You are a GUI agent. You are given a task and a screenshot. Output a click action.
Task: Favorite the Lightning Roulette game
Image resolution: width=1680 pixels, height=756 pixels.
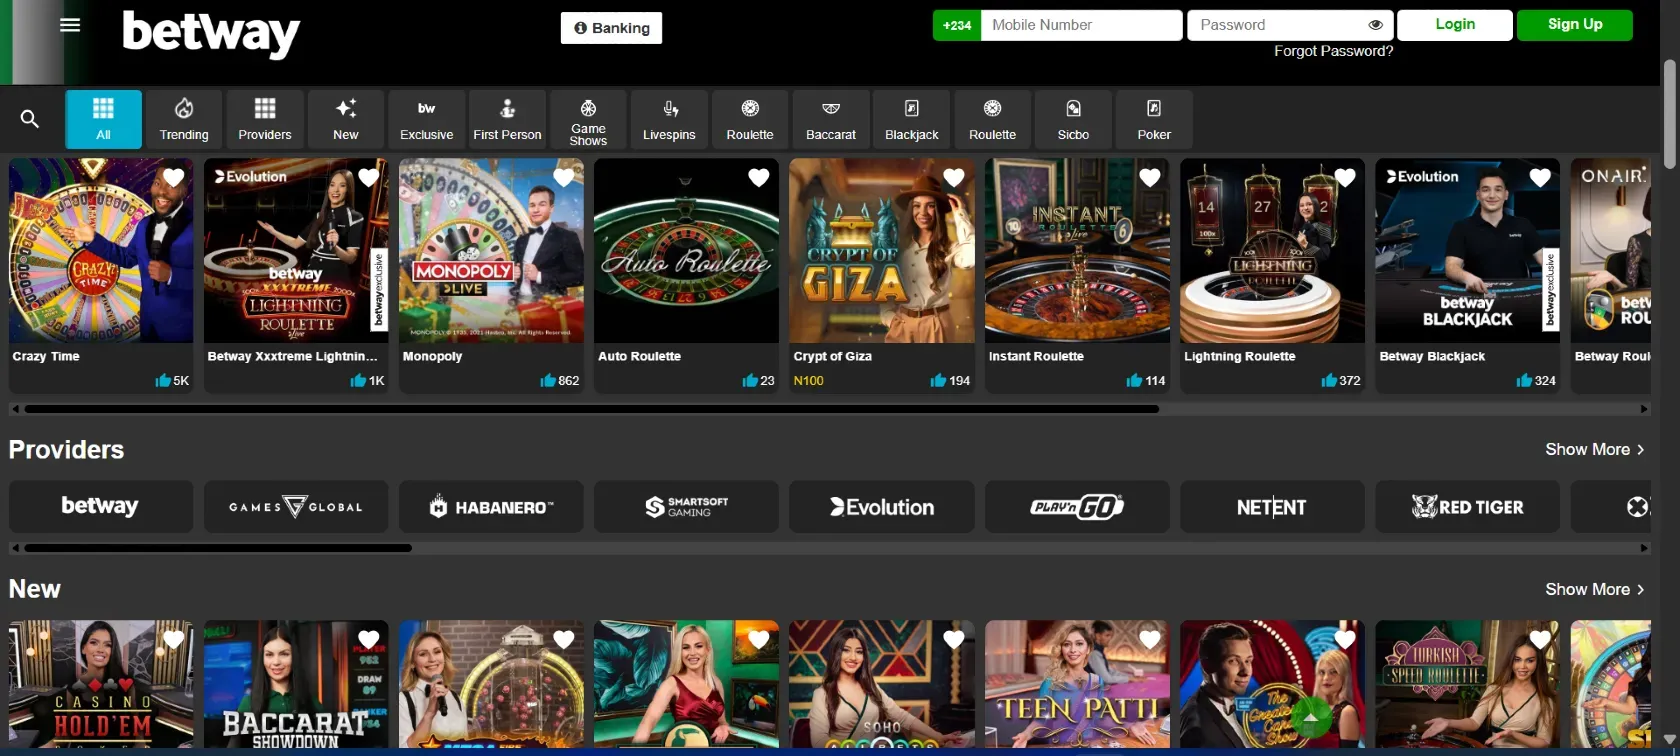click(x=1345, y=177)
